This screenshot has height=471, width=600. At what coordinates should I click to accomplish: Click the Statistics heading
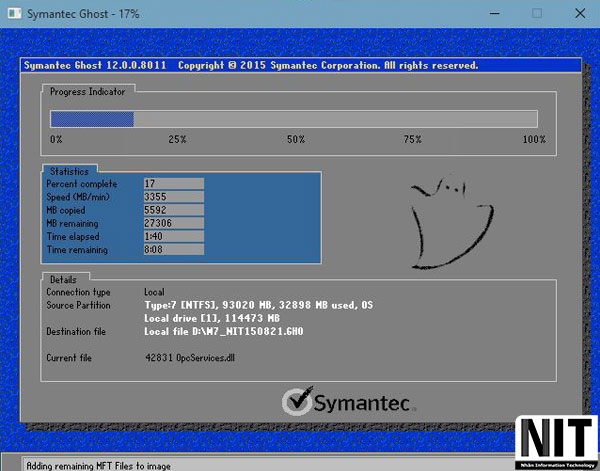[69, 171]
